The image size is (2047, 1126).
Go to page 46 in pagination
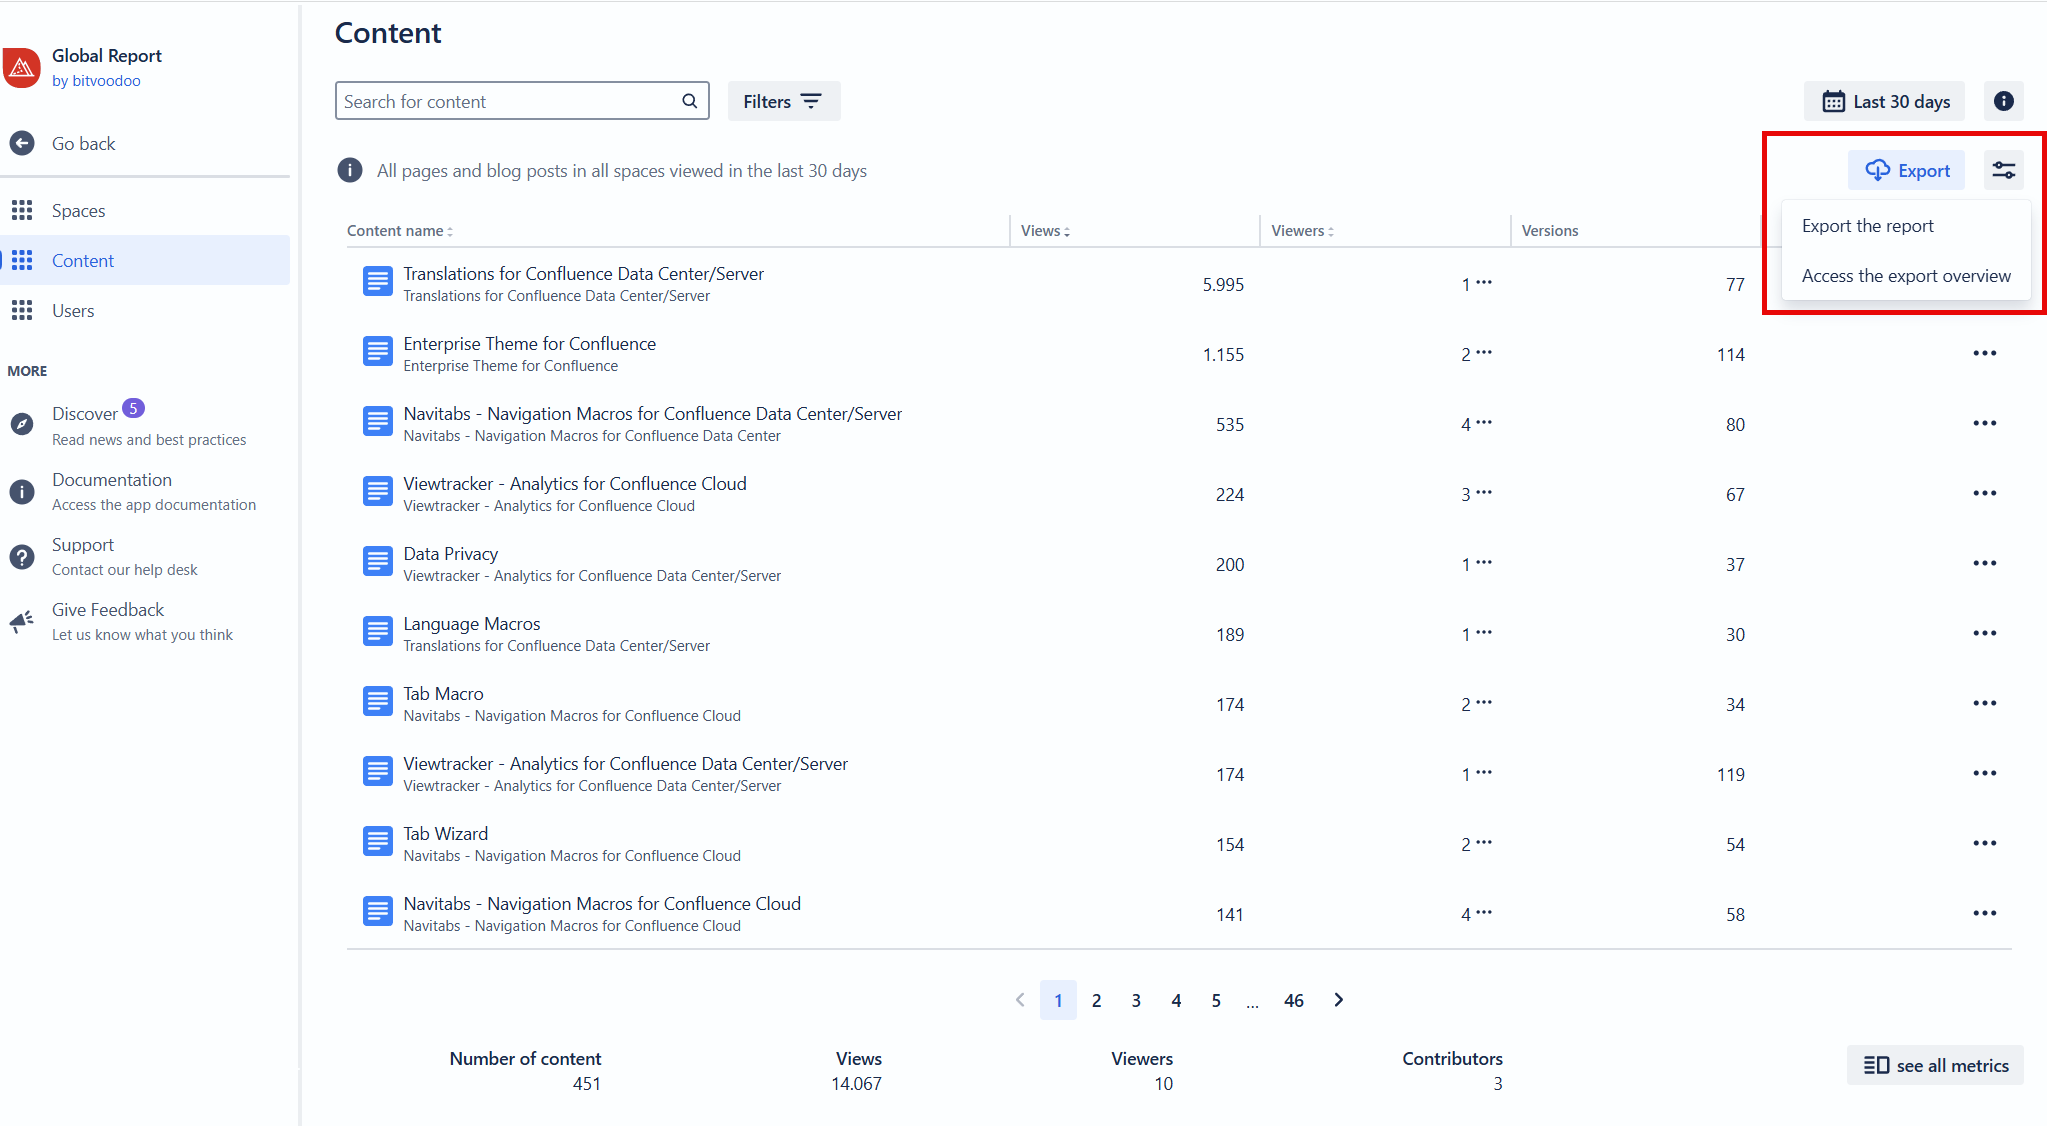[1293, 1000]
